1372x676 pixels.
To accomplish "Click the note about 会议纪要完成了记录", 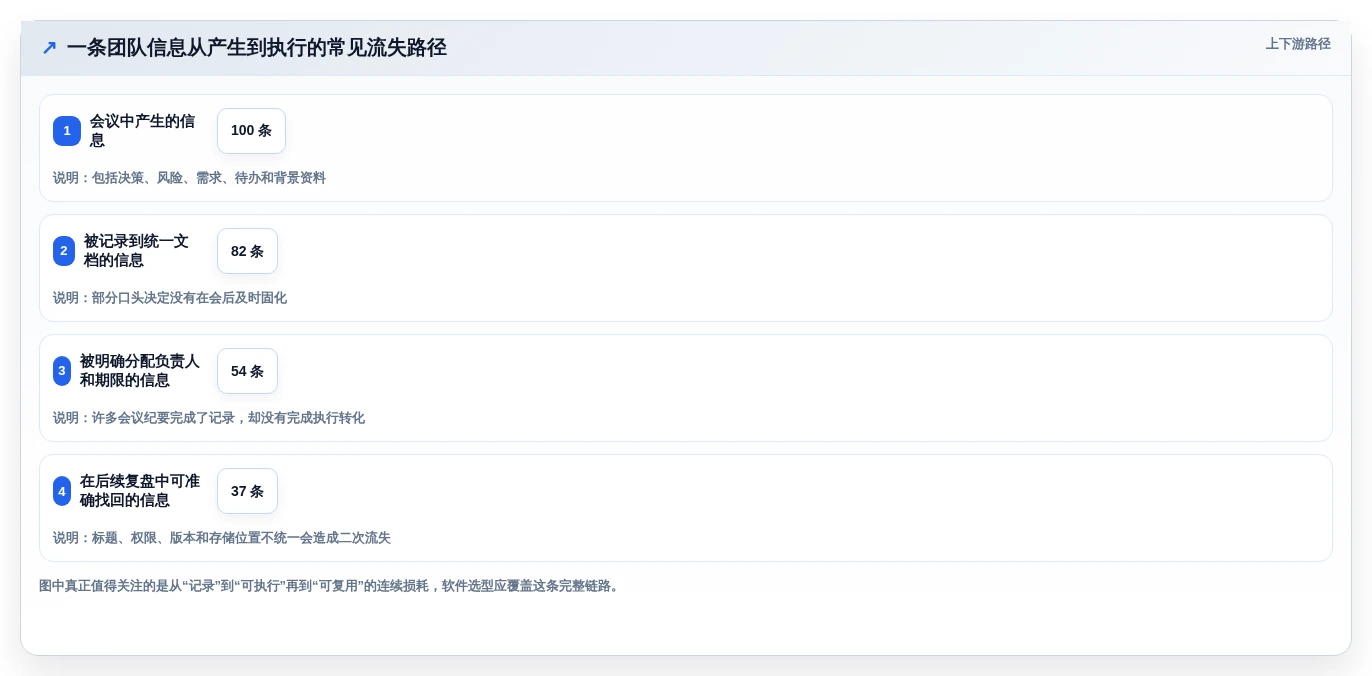I will (x=209, y=418).
